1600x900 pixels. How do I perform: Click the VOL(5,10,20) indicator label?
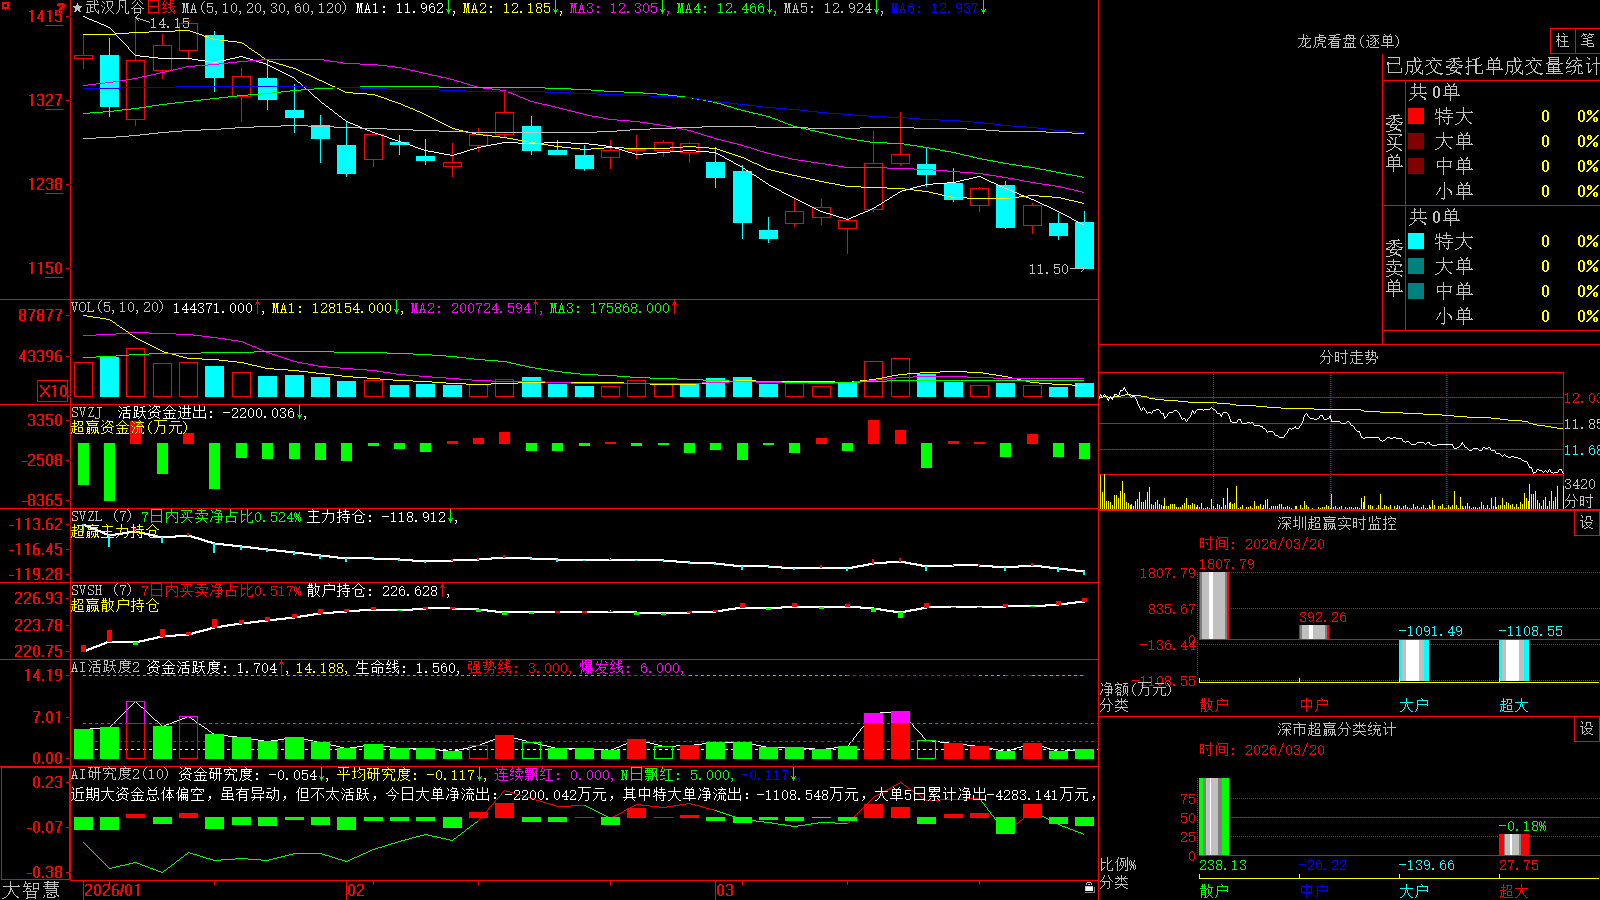(117, 308)
